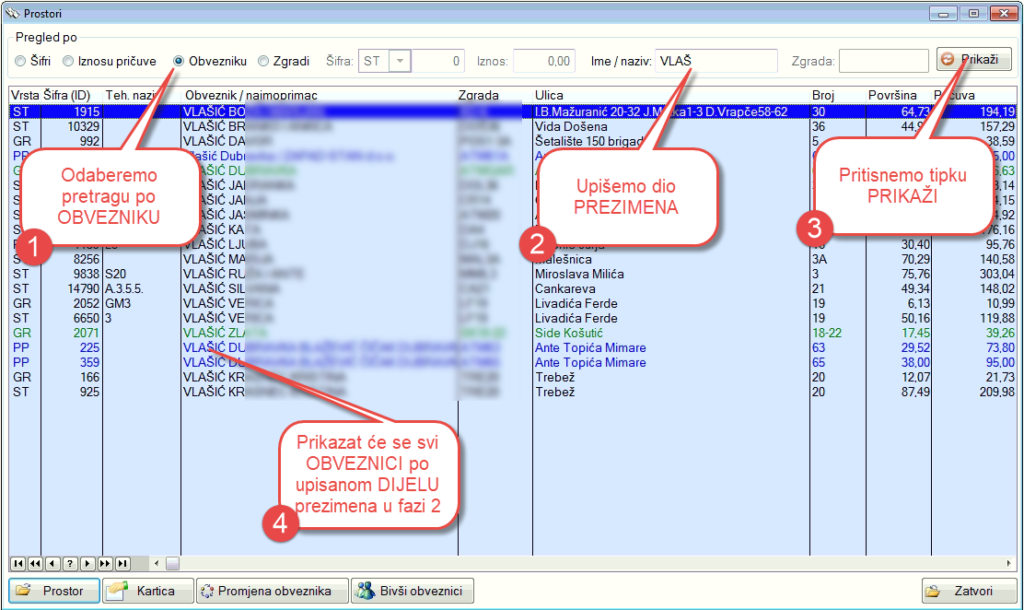Click the Ime / naziv text field
The image size is (1024, 610).
[716, 61]
